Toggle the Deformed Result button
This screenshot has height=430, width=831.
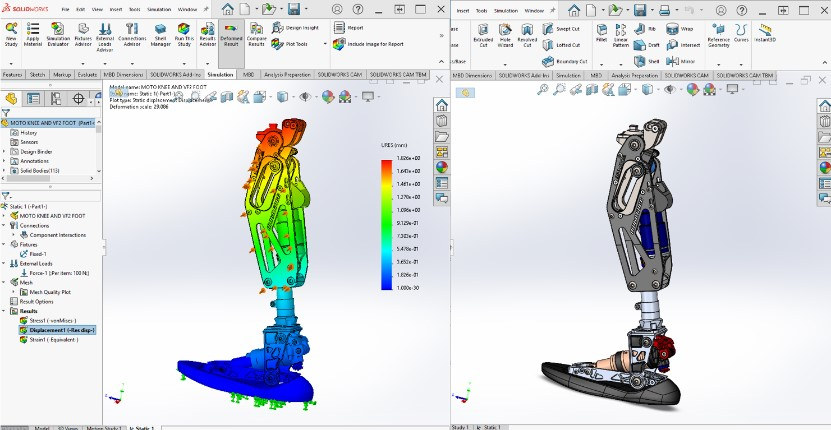tap(231, 35)
